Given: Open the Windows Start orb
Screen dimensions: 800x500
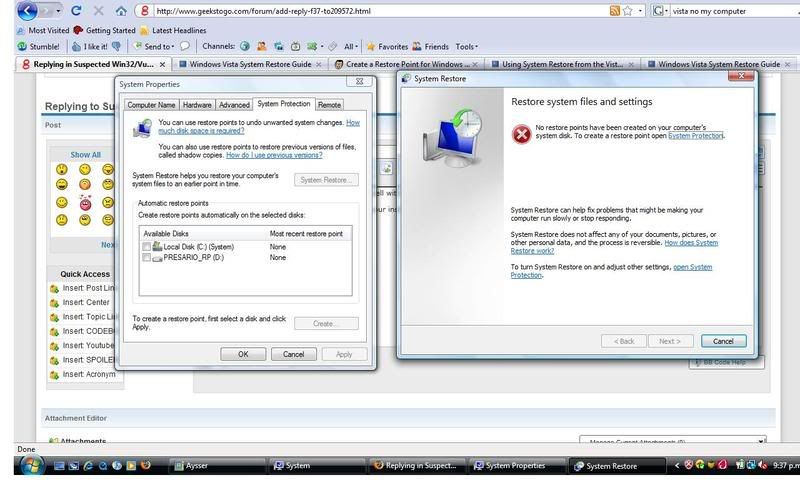Looking at the screenshot, I should (x=32, y=465).
